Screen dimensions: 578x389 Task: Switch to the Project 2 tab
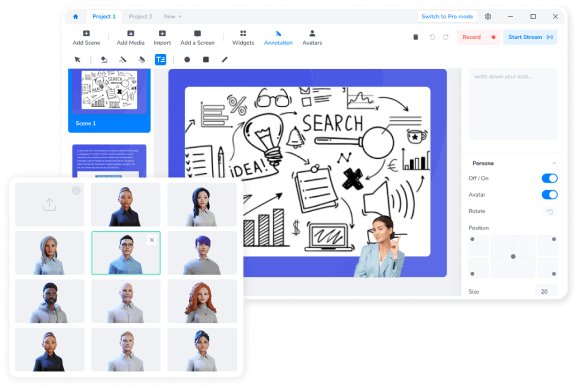[140, 17]
